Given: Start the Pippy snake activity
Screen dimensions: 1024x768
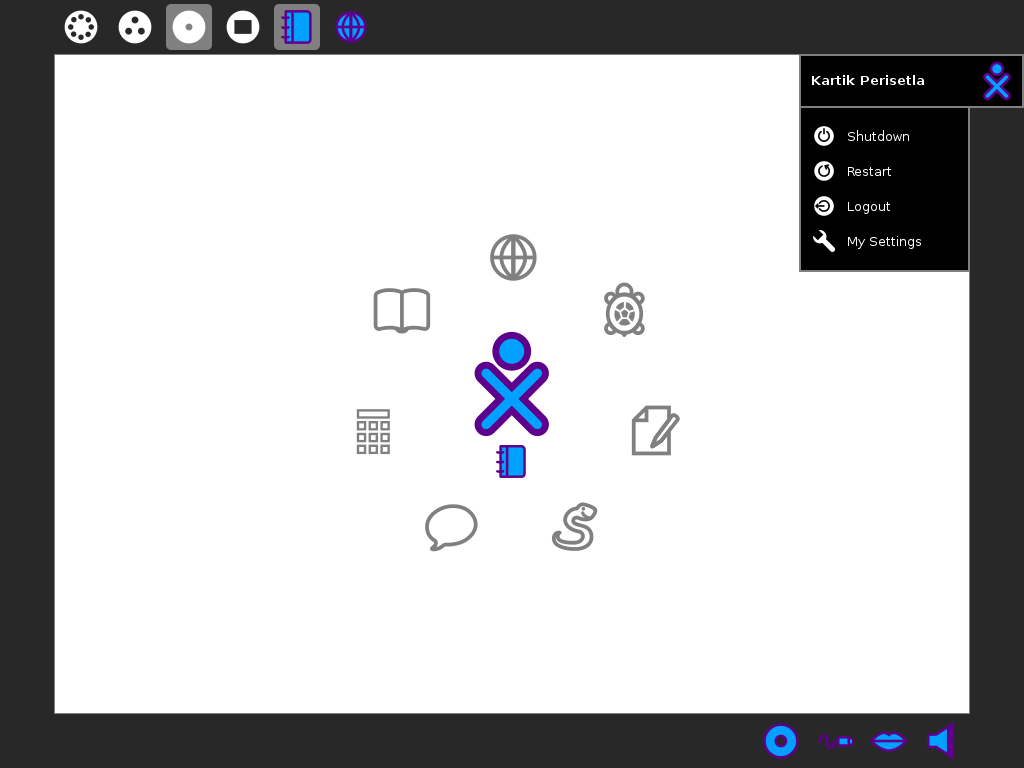Looking at the screenshot, I should (575, 526).
